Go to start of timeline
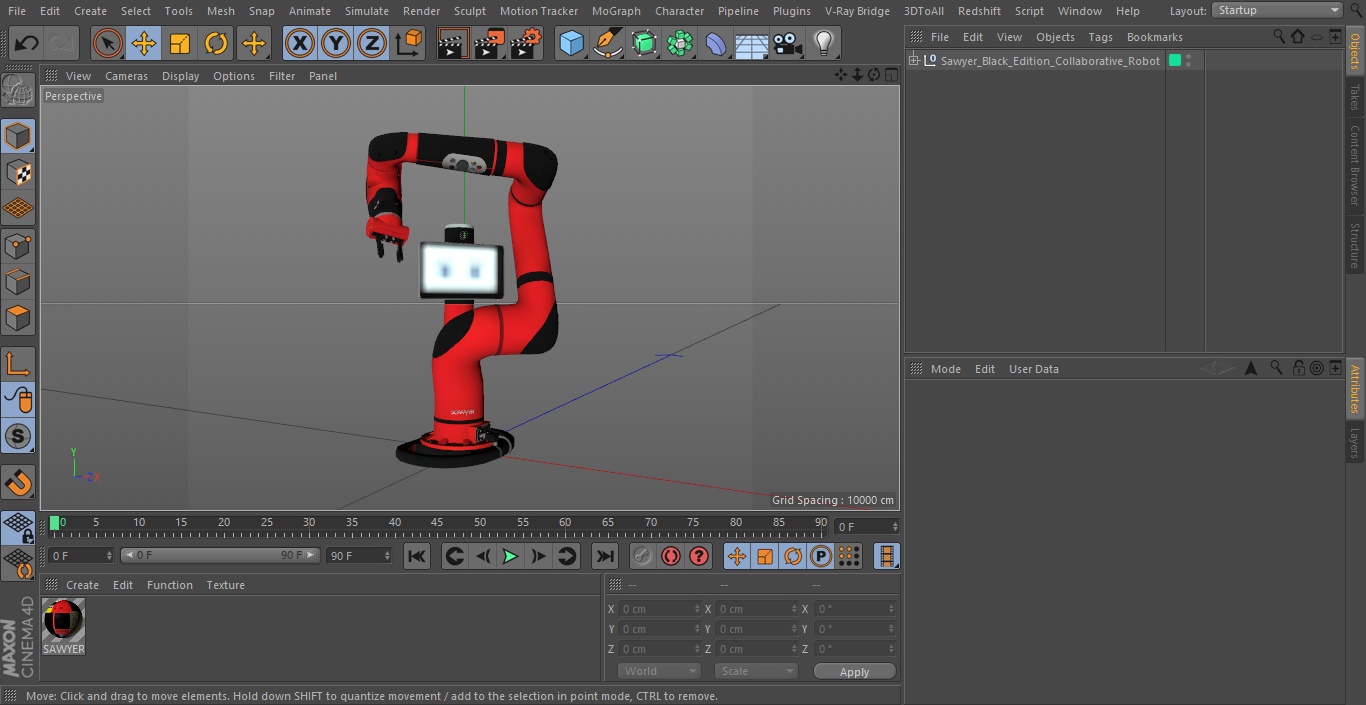This screenshot has height=705, width=1366. 417,556
